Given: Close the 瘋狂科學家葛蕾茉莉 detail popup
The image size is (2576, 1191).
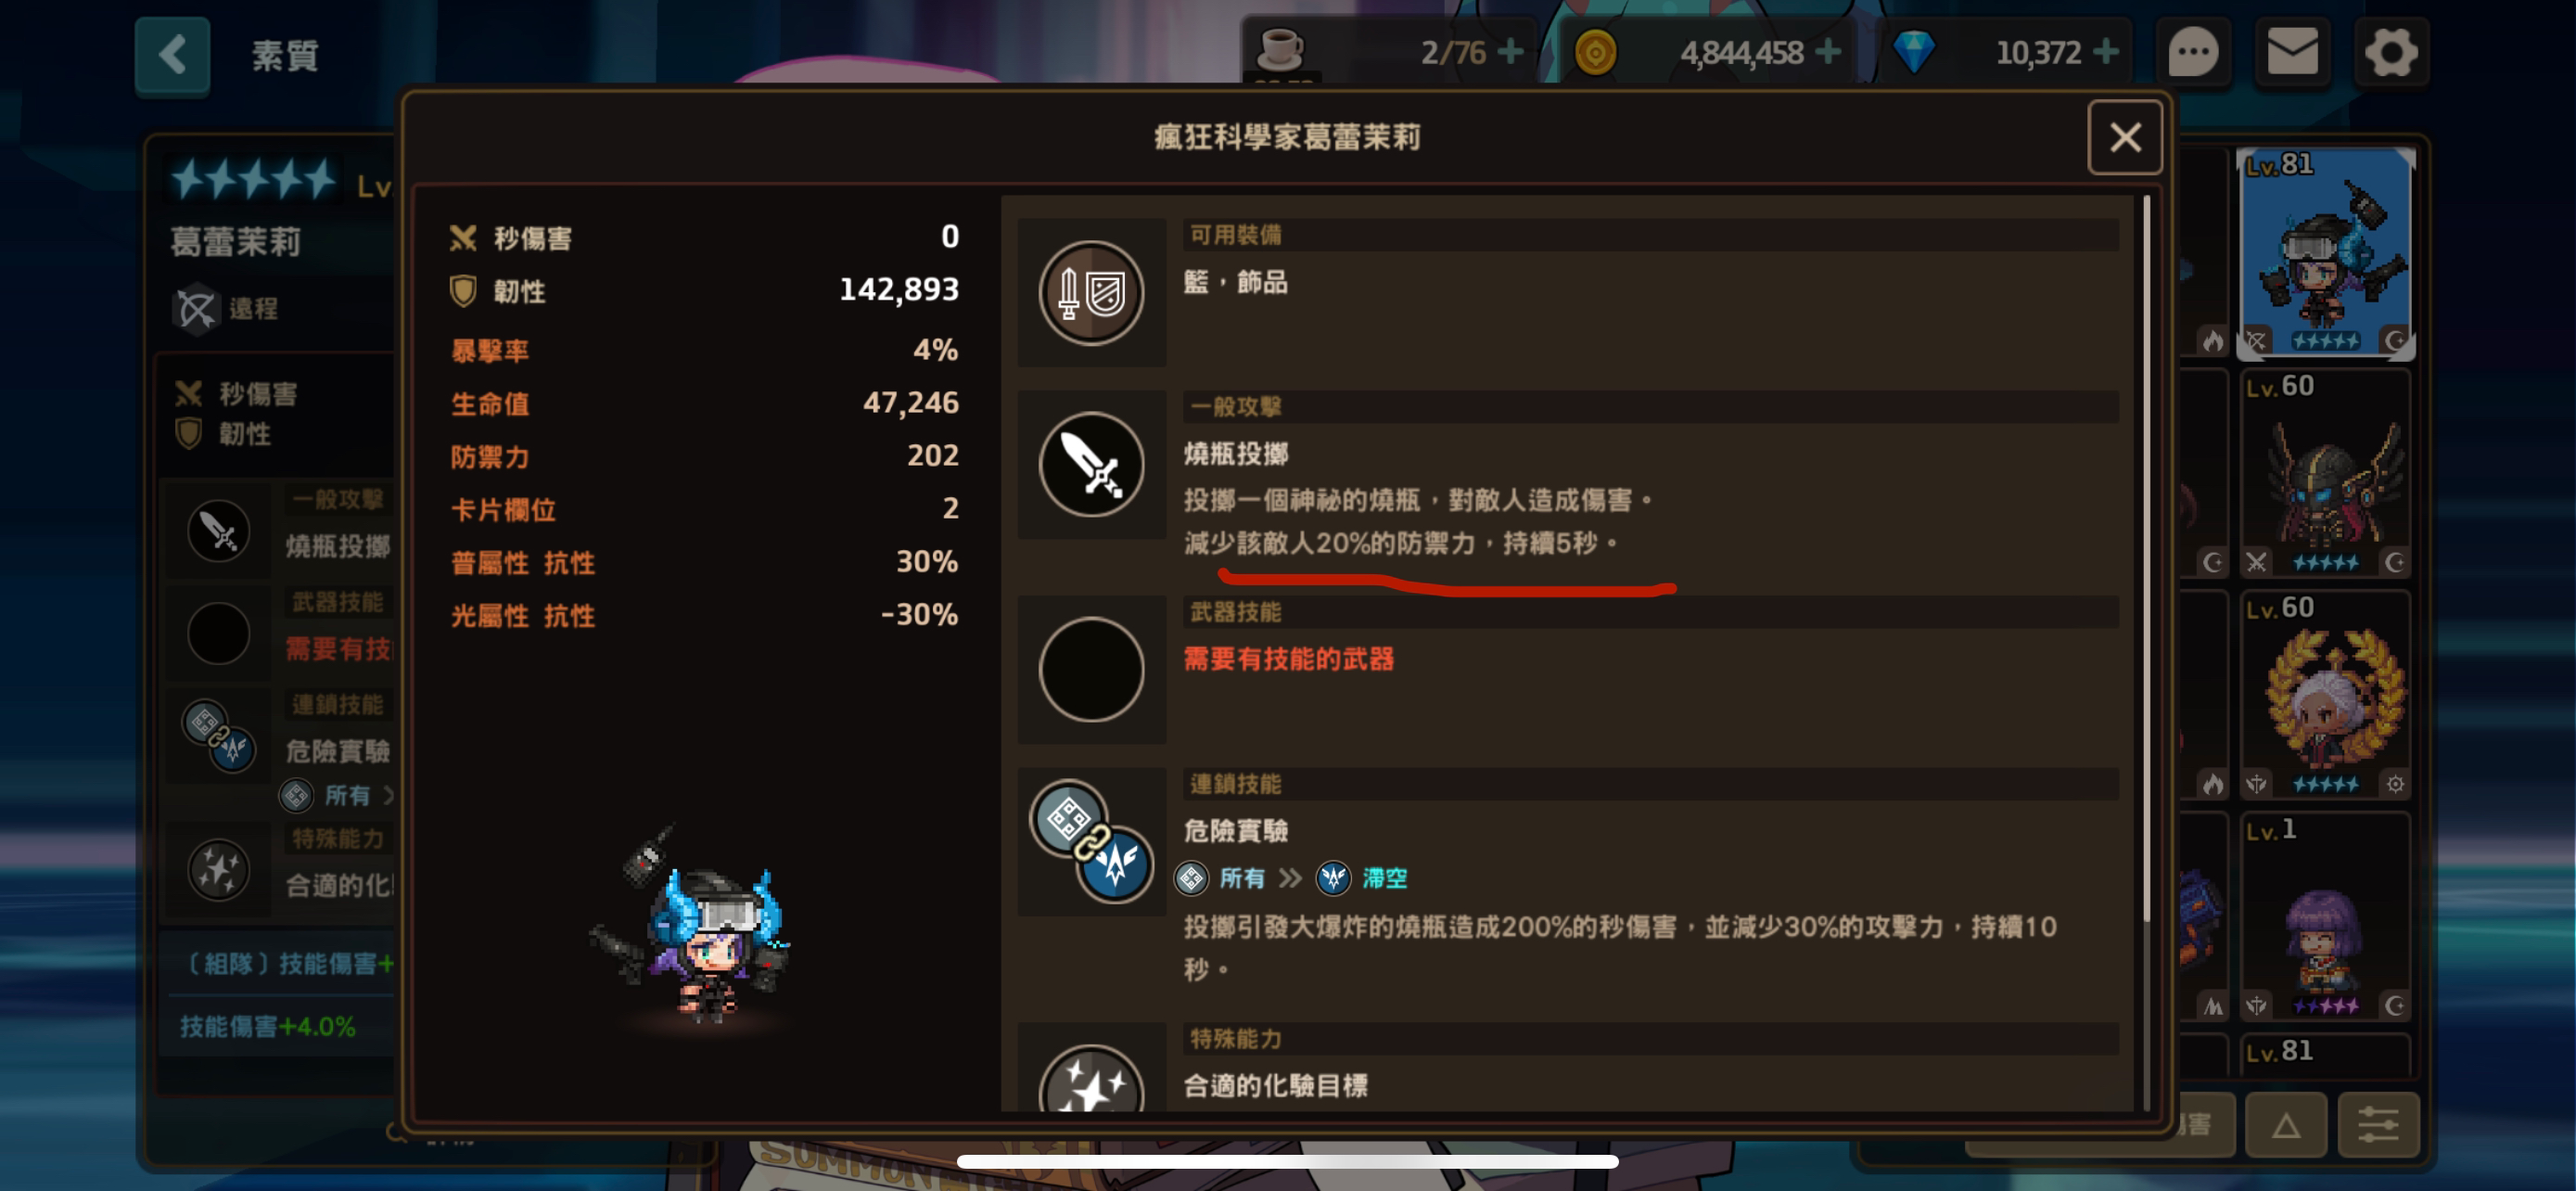Looking at the screenshot, I should click(2125, 137).
